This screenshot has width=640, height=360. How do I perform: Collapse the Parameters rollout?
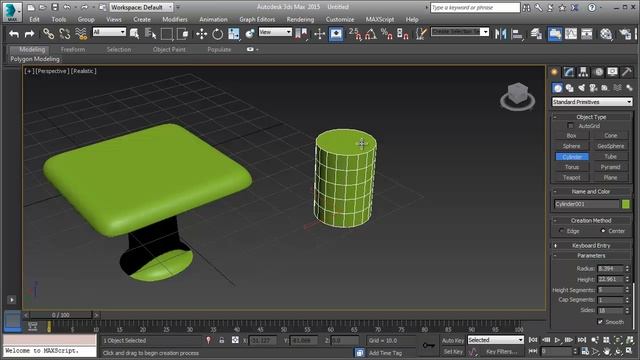tap(591, 256)
